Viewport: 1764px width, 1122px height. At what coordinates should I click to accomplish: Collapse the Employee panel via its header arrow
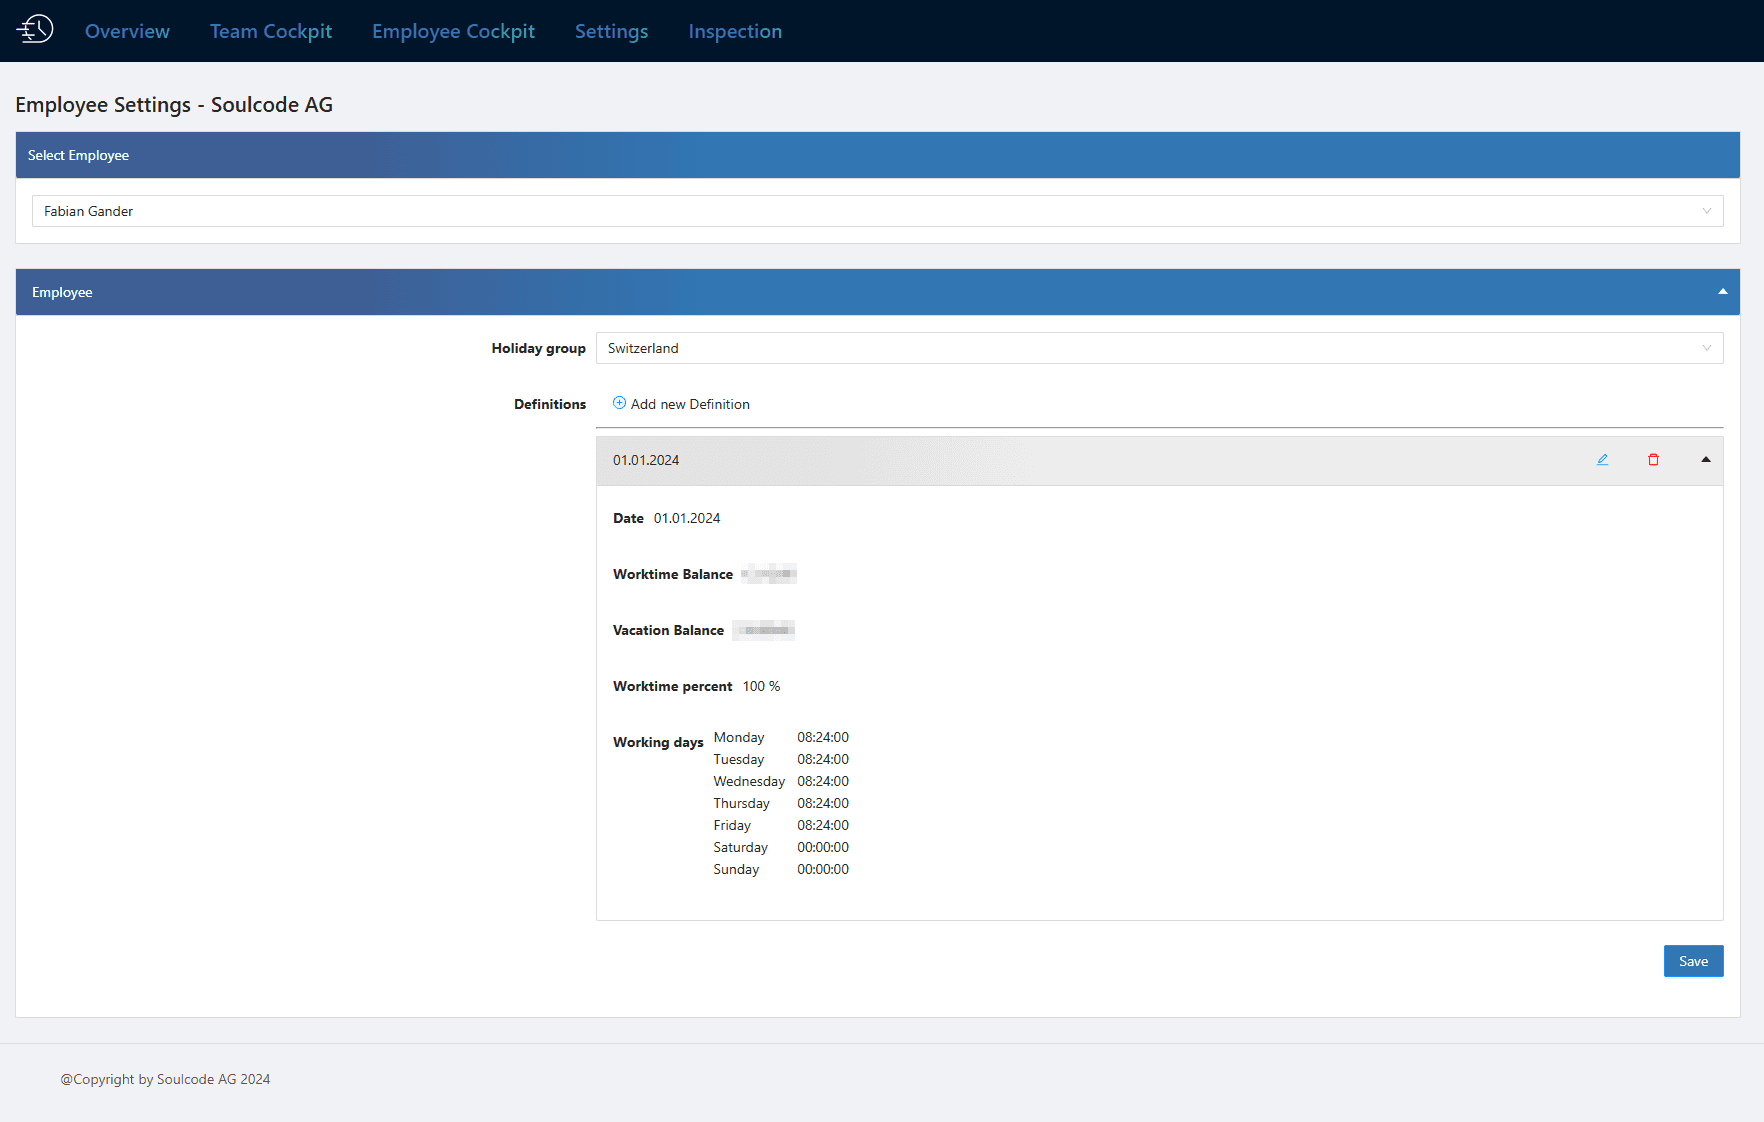pos(1722,292)
